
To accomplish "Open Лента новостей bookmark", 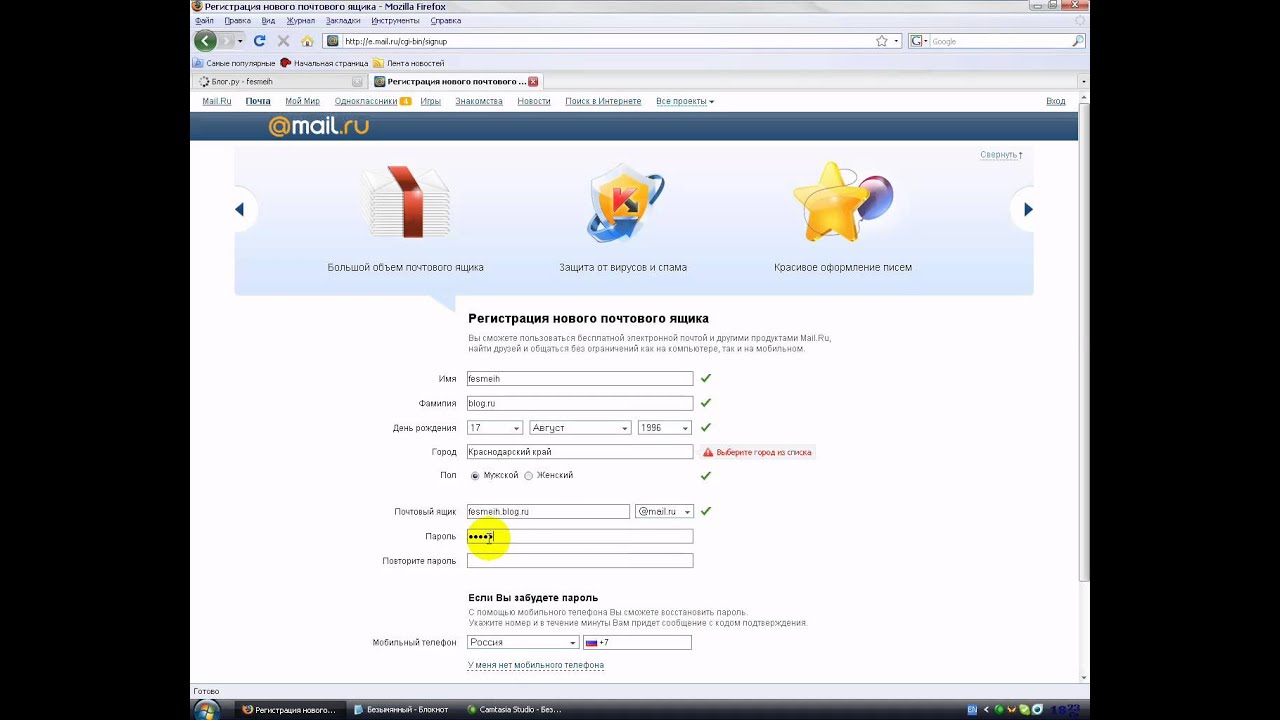I will point(409,63).
